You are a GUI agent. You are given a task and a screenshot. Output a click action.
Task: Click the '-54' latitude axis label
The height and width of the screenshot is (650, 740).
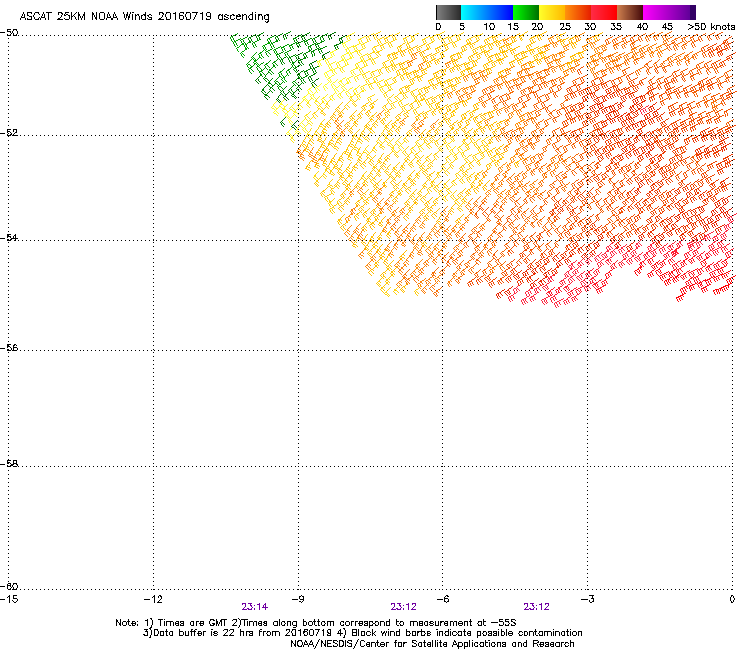point(9,237)
